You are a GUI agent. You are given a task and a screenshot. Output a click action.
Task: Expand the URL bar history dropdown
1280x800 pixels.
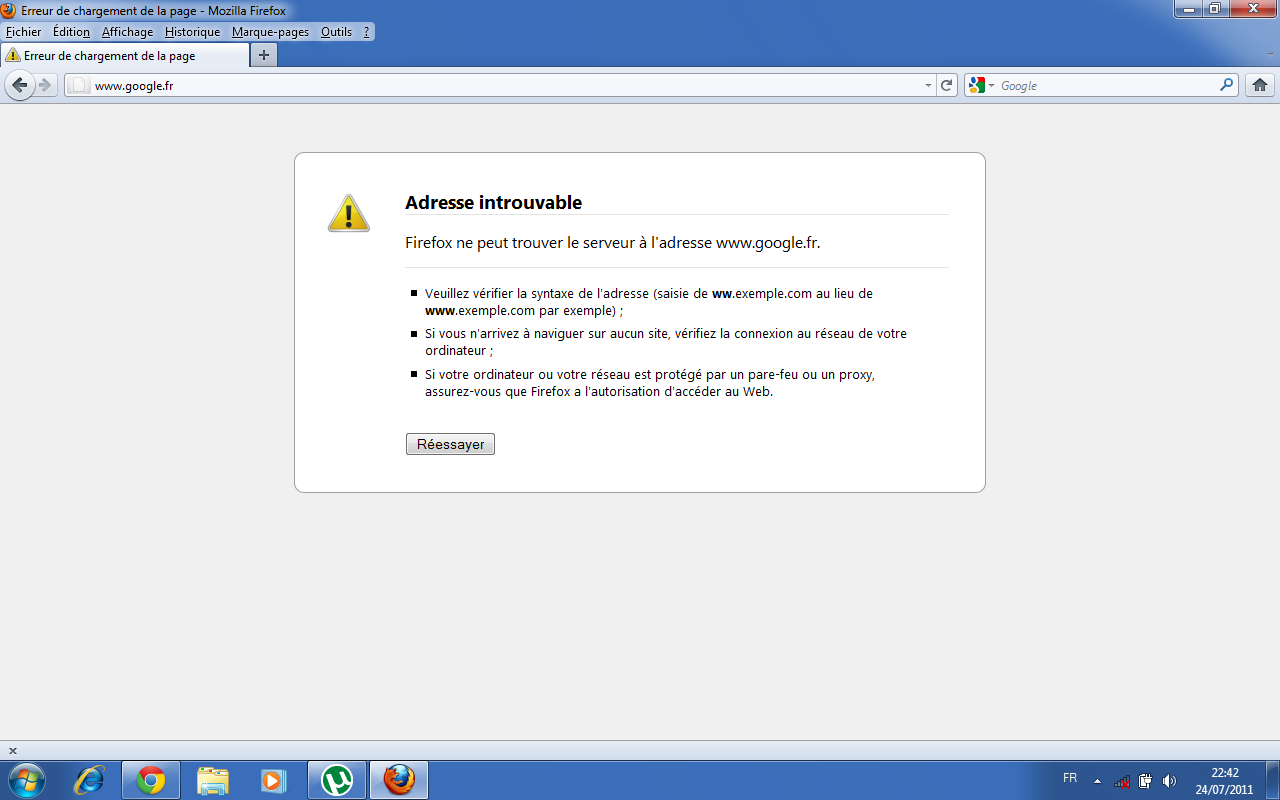928,86
